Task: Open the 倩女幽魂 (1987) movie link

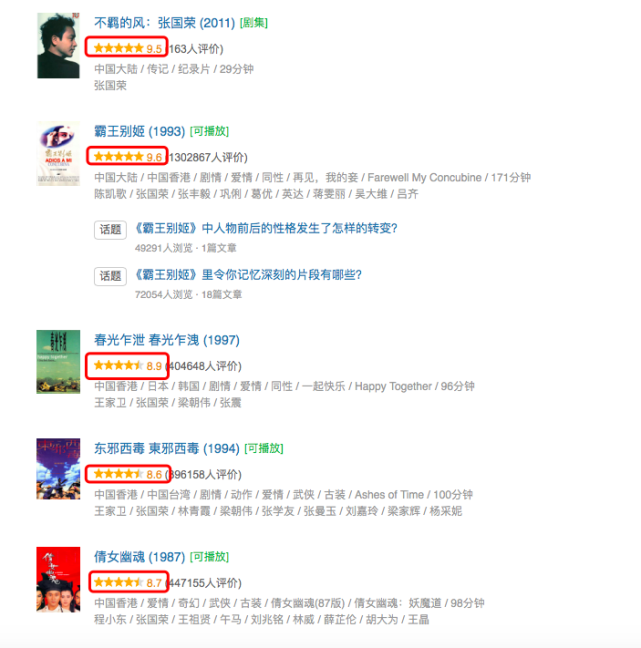Action: coord(140,557)
